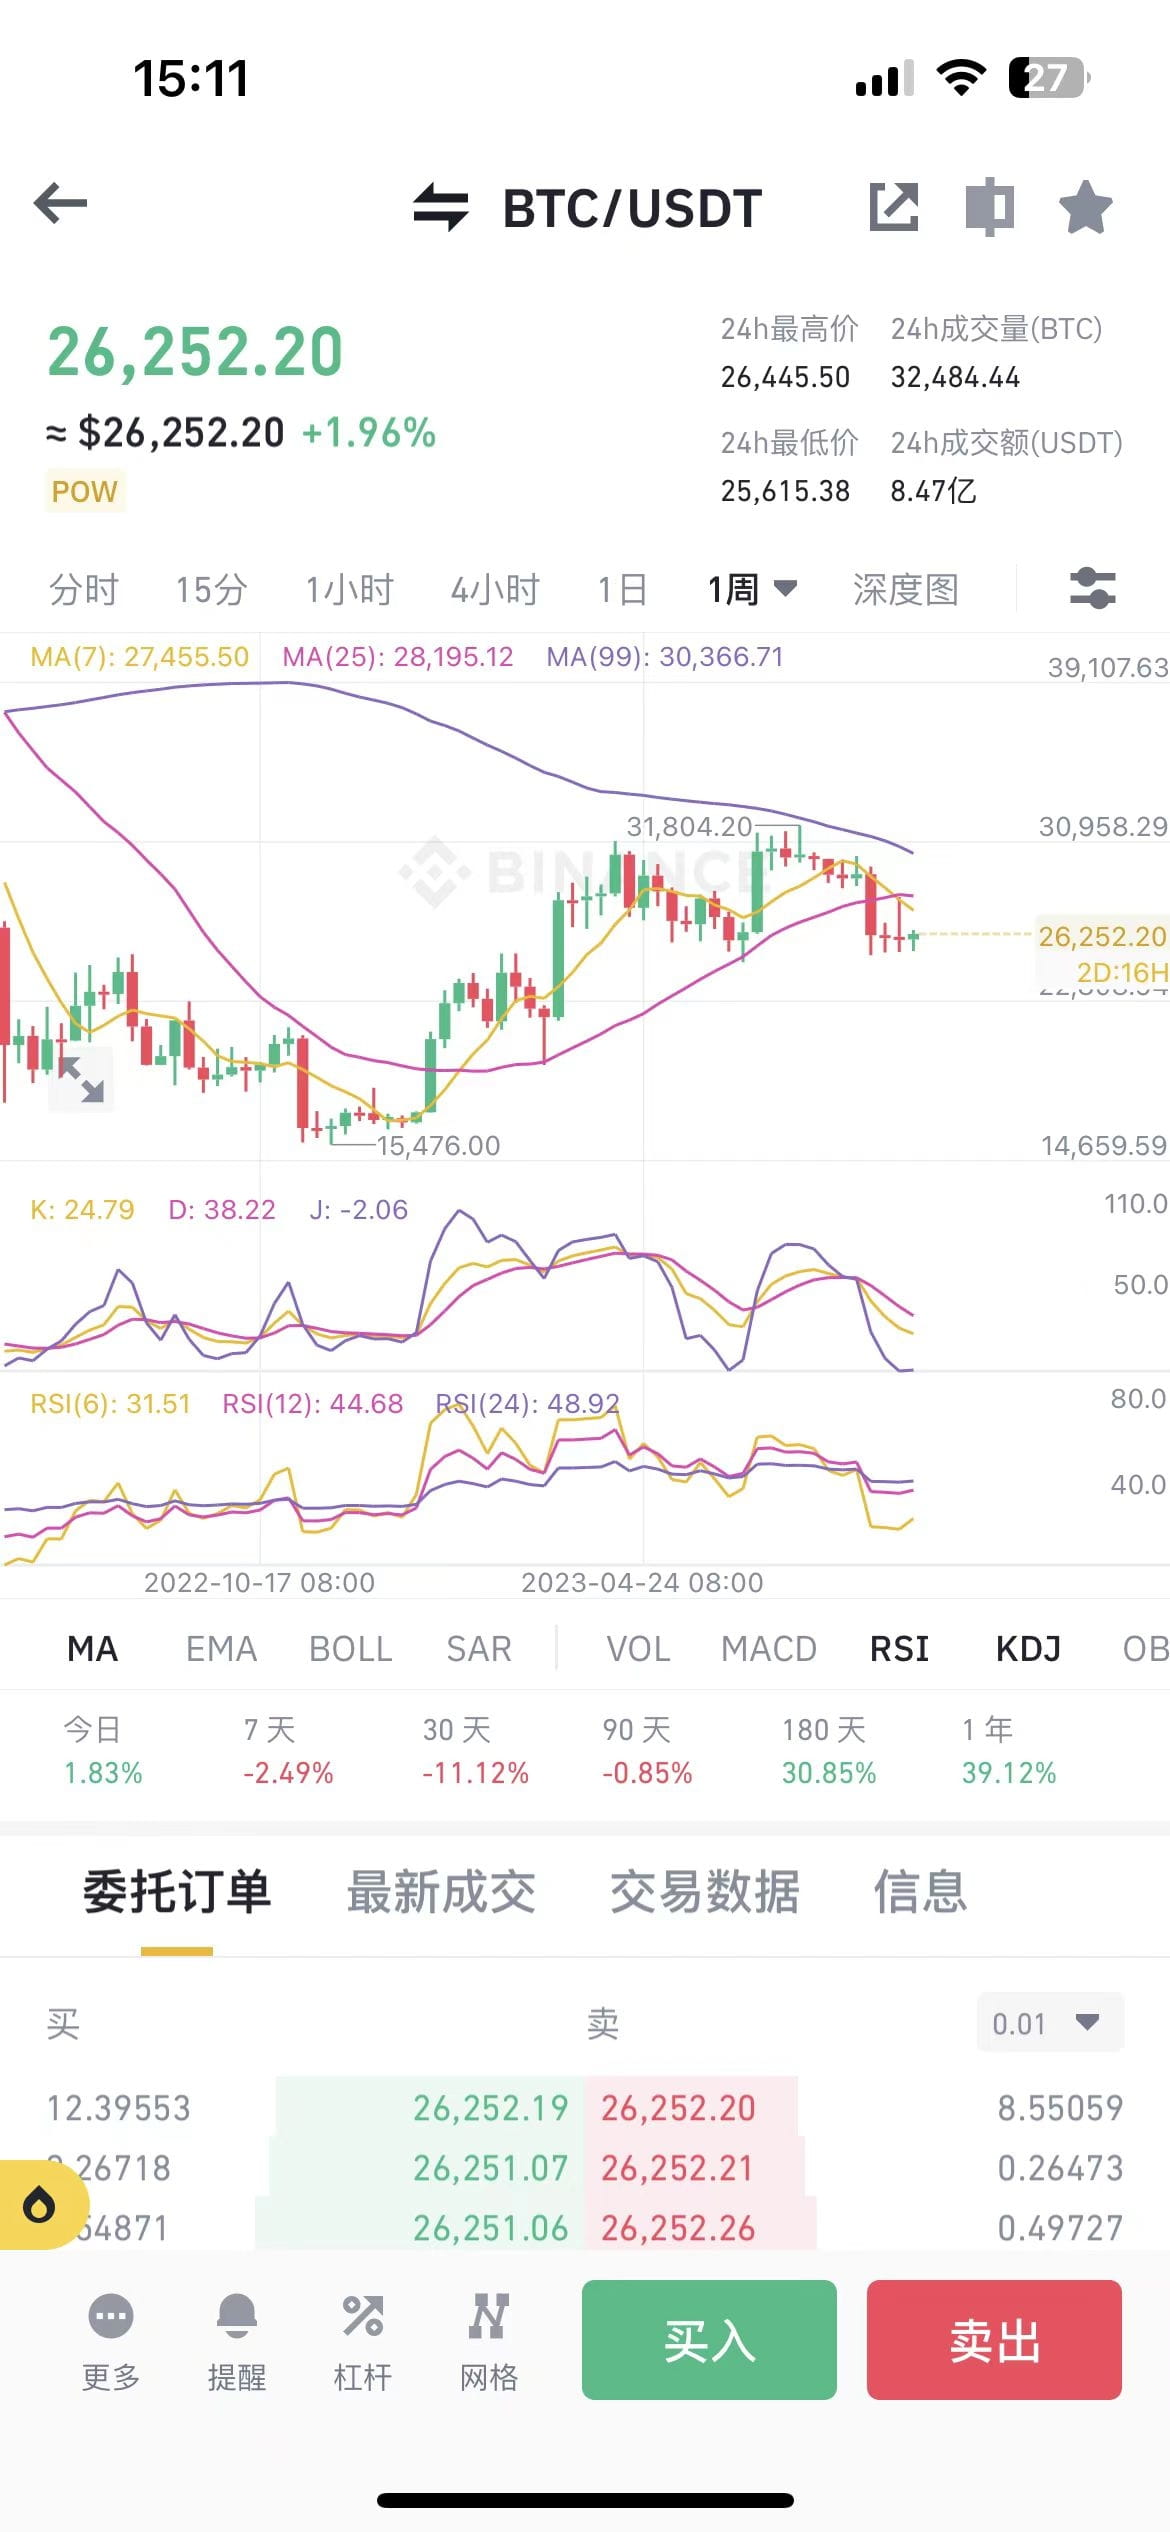The height and width of the screenshot is (2532, 1170).
Task: Toggle the EMA indicator
Action: pyautogui.click(x=221, y=1649)
